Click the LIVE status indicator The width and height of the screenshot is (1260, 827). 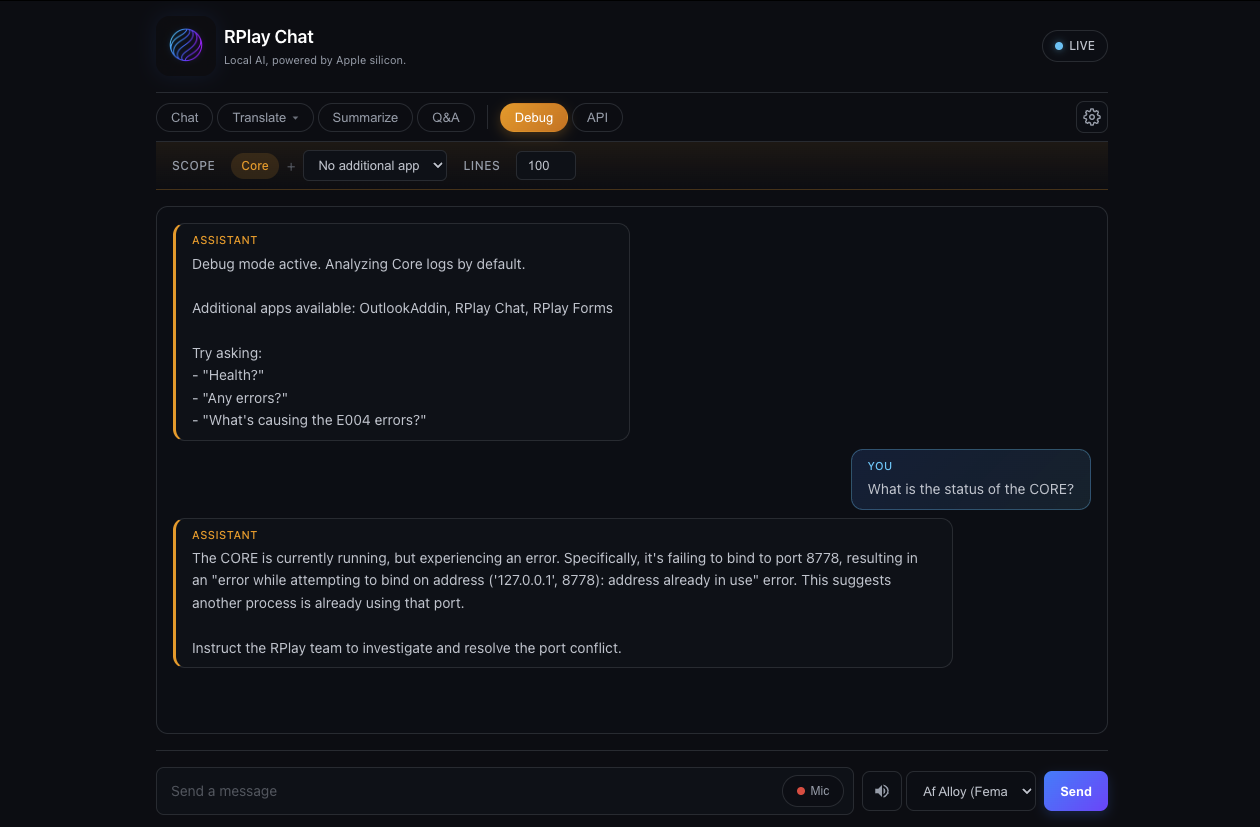1074,45
